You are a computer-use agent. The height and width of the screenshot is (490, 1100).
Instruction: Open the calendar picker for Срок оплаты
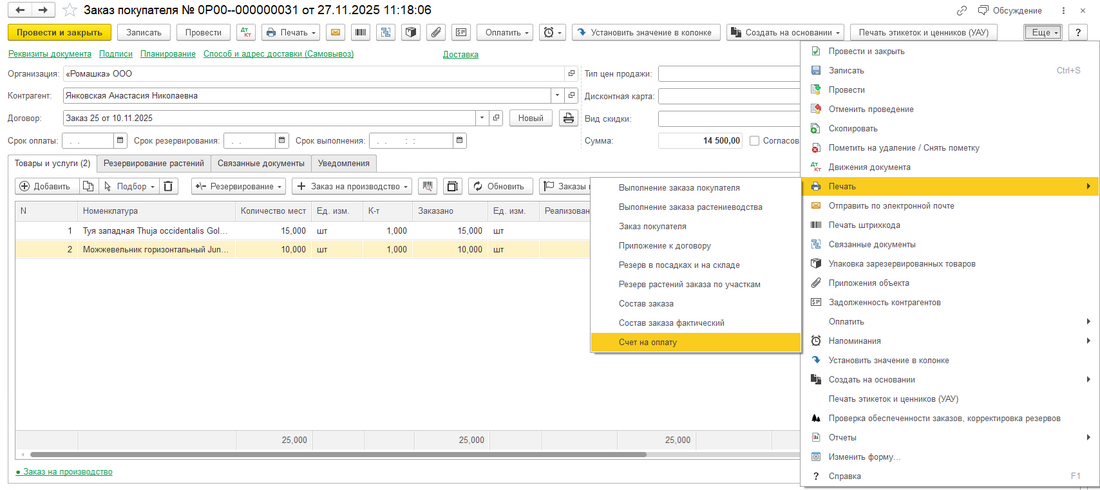(121, 141)
